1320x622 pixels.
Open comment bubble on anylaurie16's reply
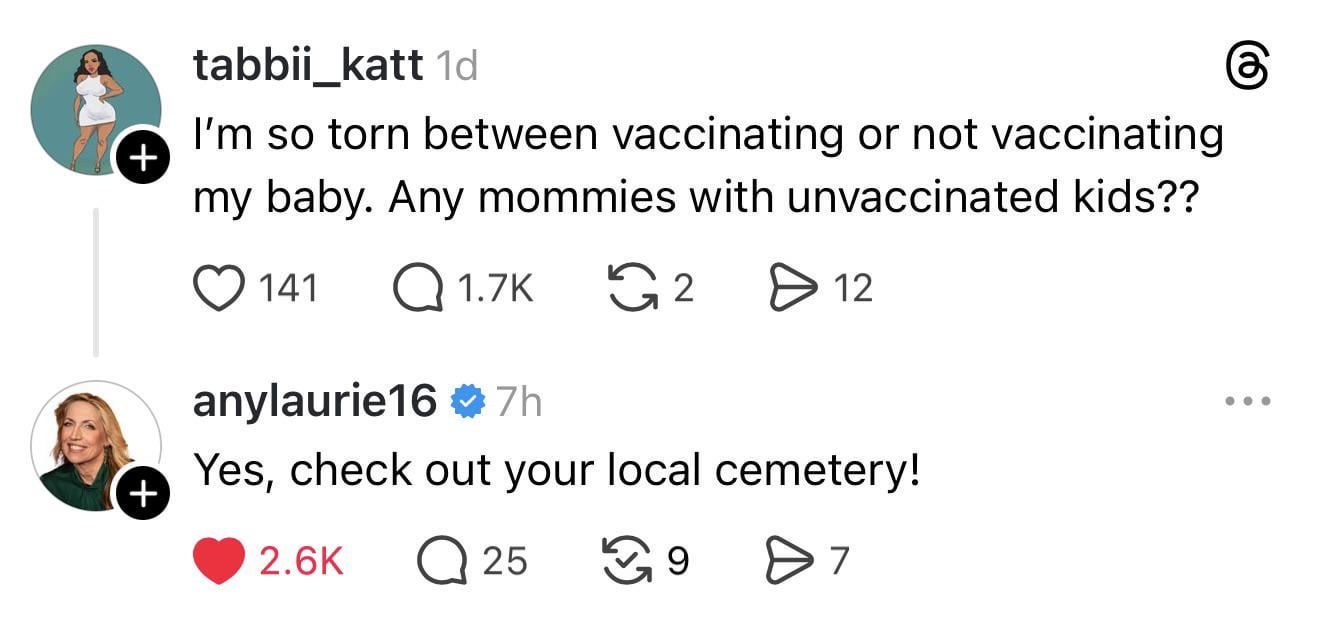[443, 560]
